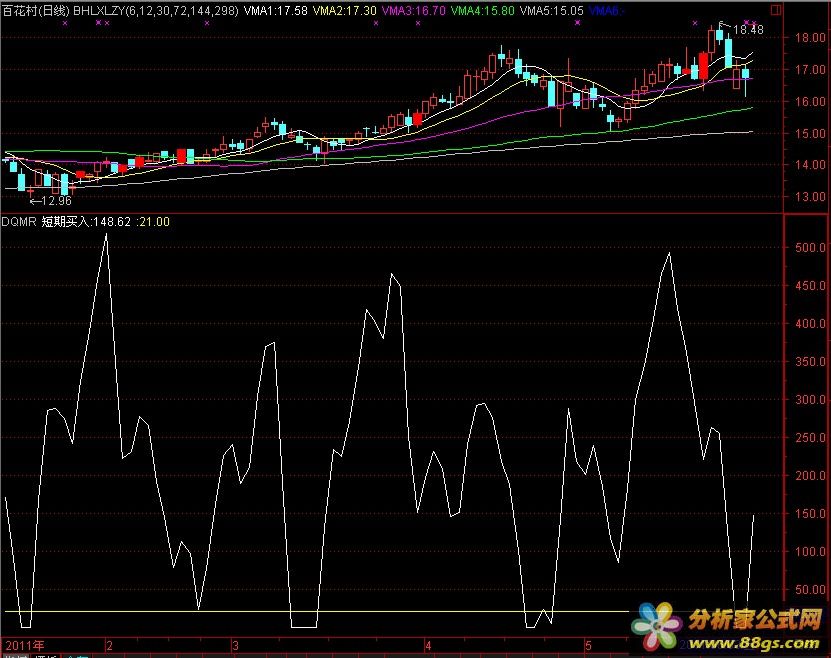Viewport: 831px width, 658px height.
Task: Click the VMA1:17.58 value
Action: tap(276, 11)
